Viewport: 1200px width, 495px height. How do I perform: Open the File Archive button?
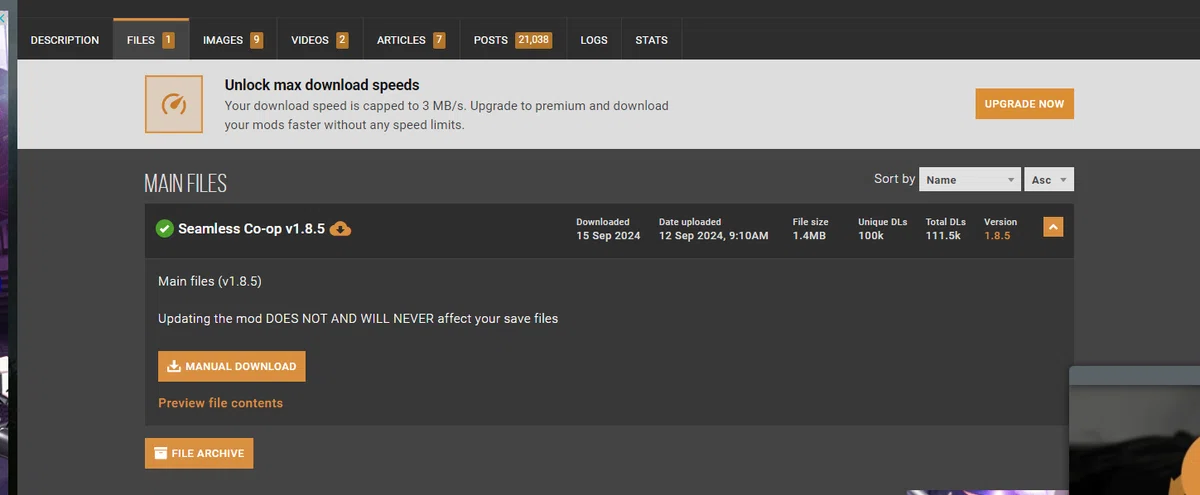click(199, 453)
